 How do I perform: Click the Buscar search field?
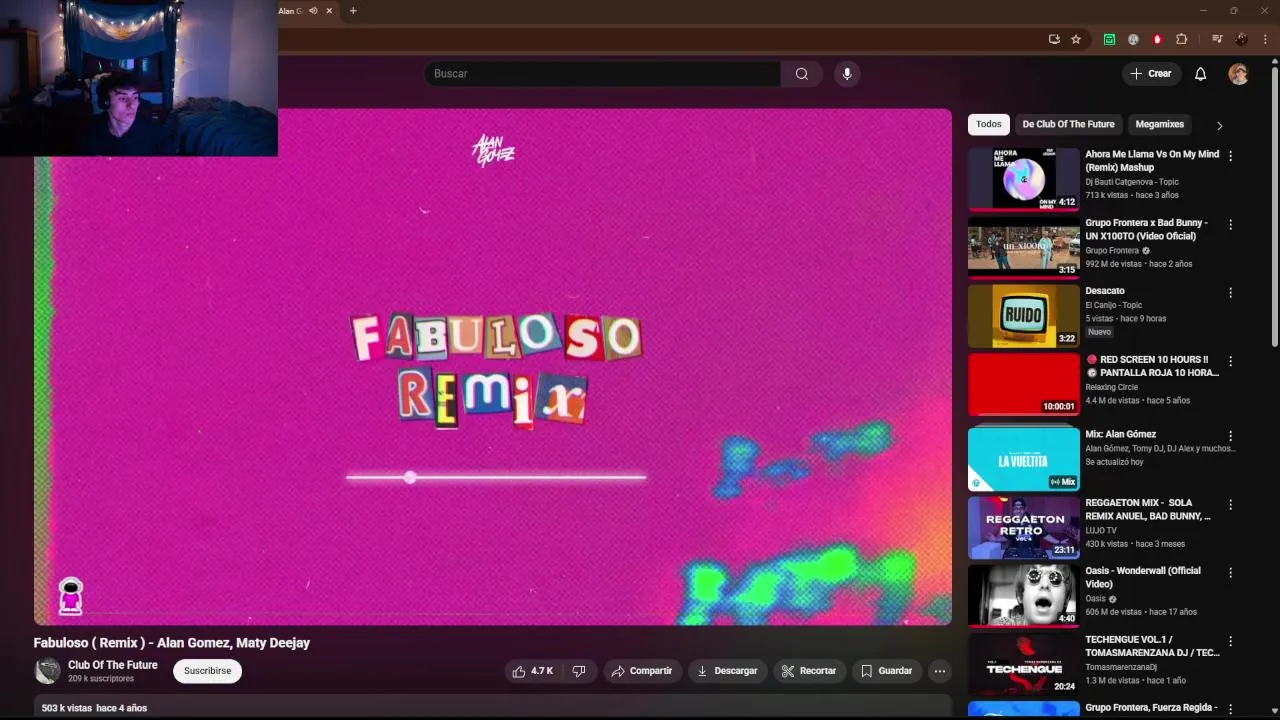603,74
